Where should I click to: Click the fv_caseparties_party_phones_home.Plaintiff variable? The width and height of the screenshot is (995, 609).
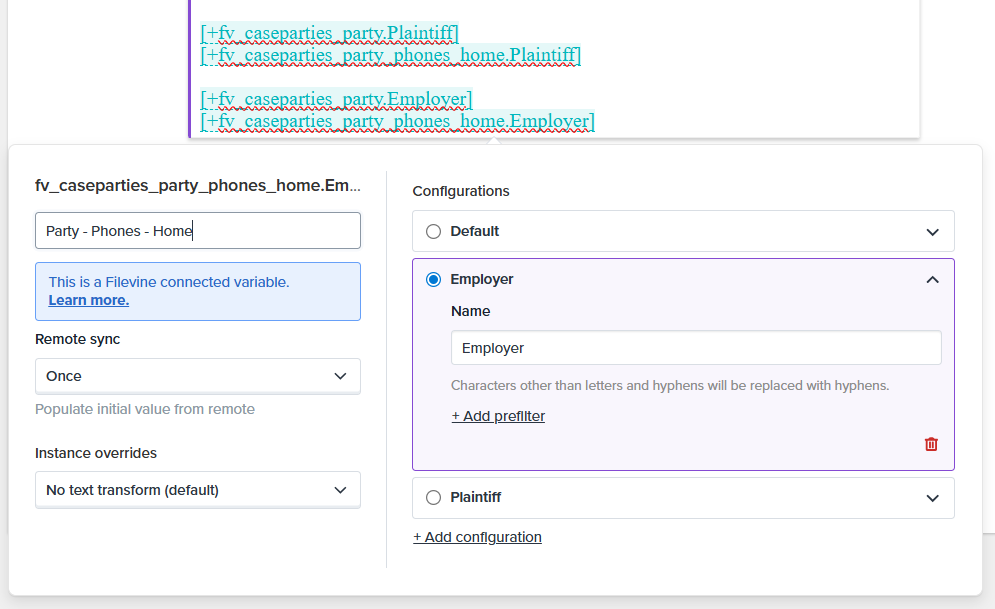pyautogui.click(x=390, y=55)
